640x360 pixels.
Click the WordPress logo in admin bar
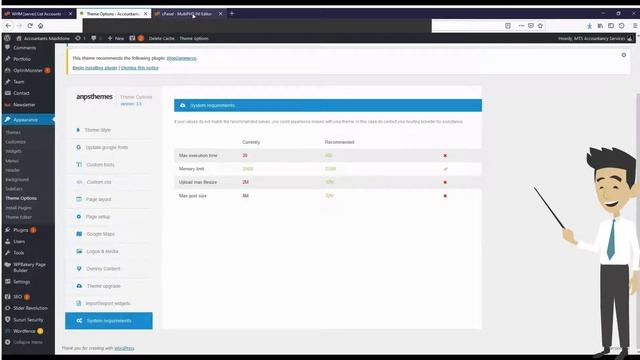point(7,38)
